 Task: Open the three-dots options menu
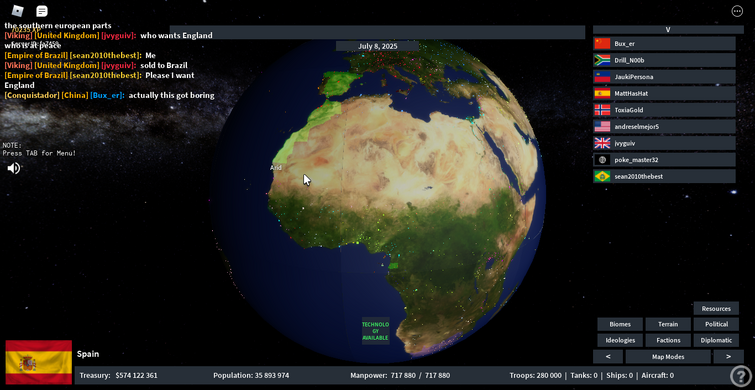click(737, 11)
